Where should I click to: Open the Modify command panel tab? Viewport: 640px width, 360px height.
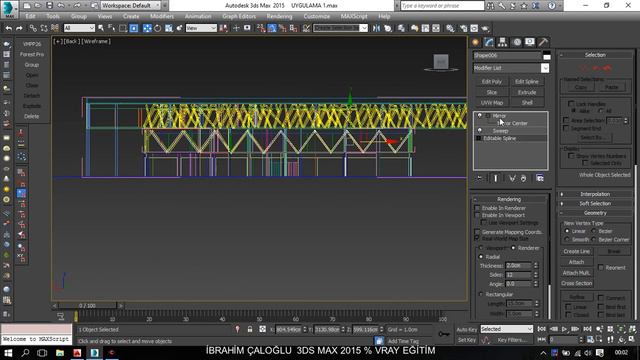pyautogui.click(x=489, y=42)
